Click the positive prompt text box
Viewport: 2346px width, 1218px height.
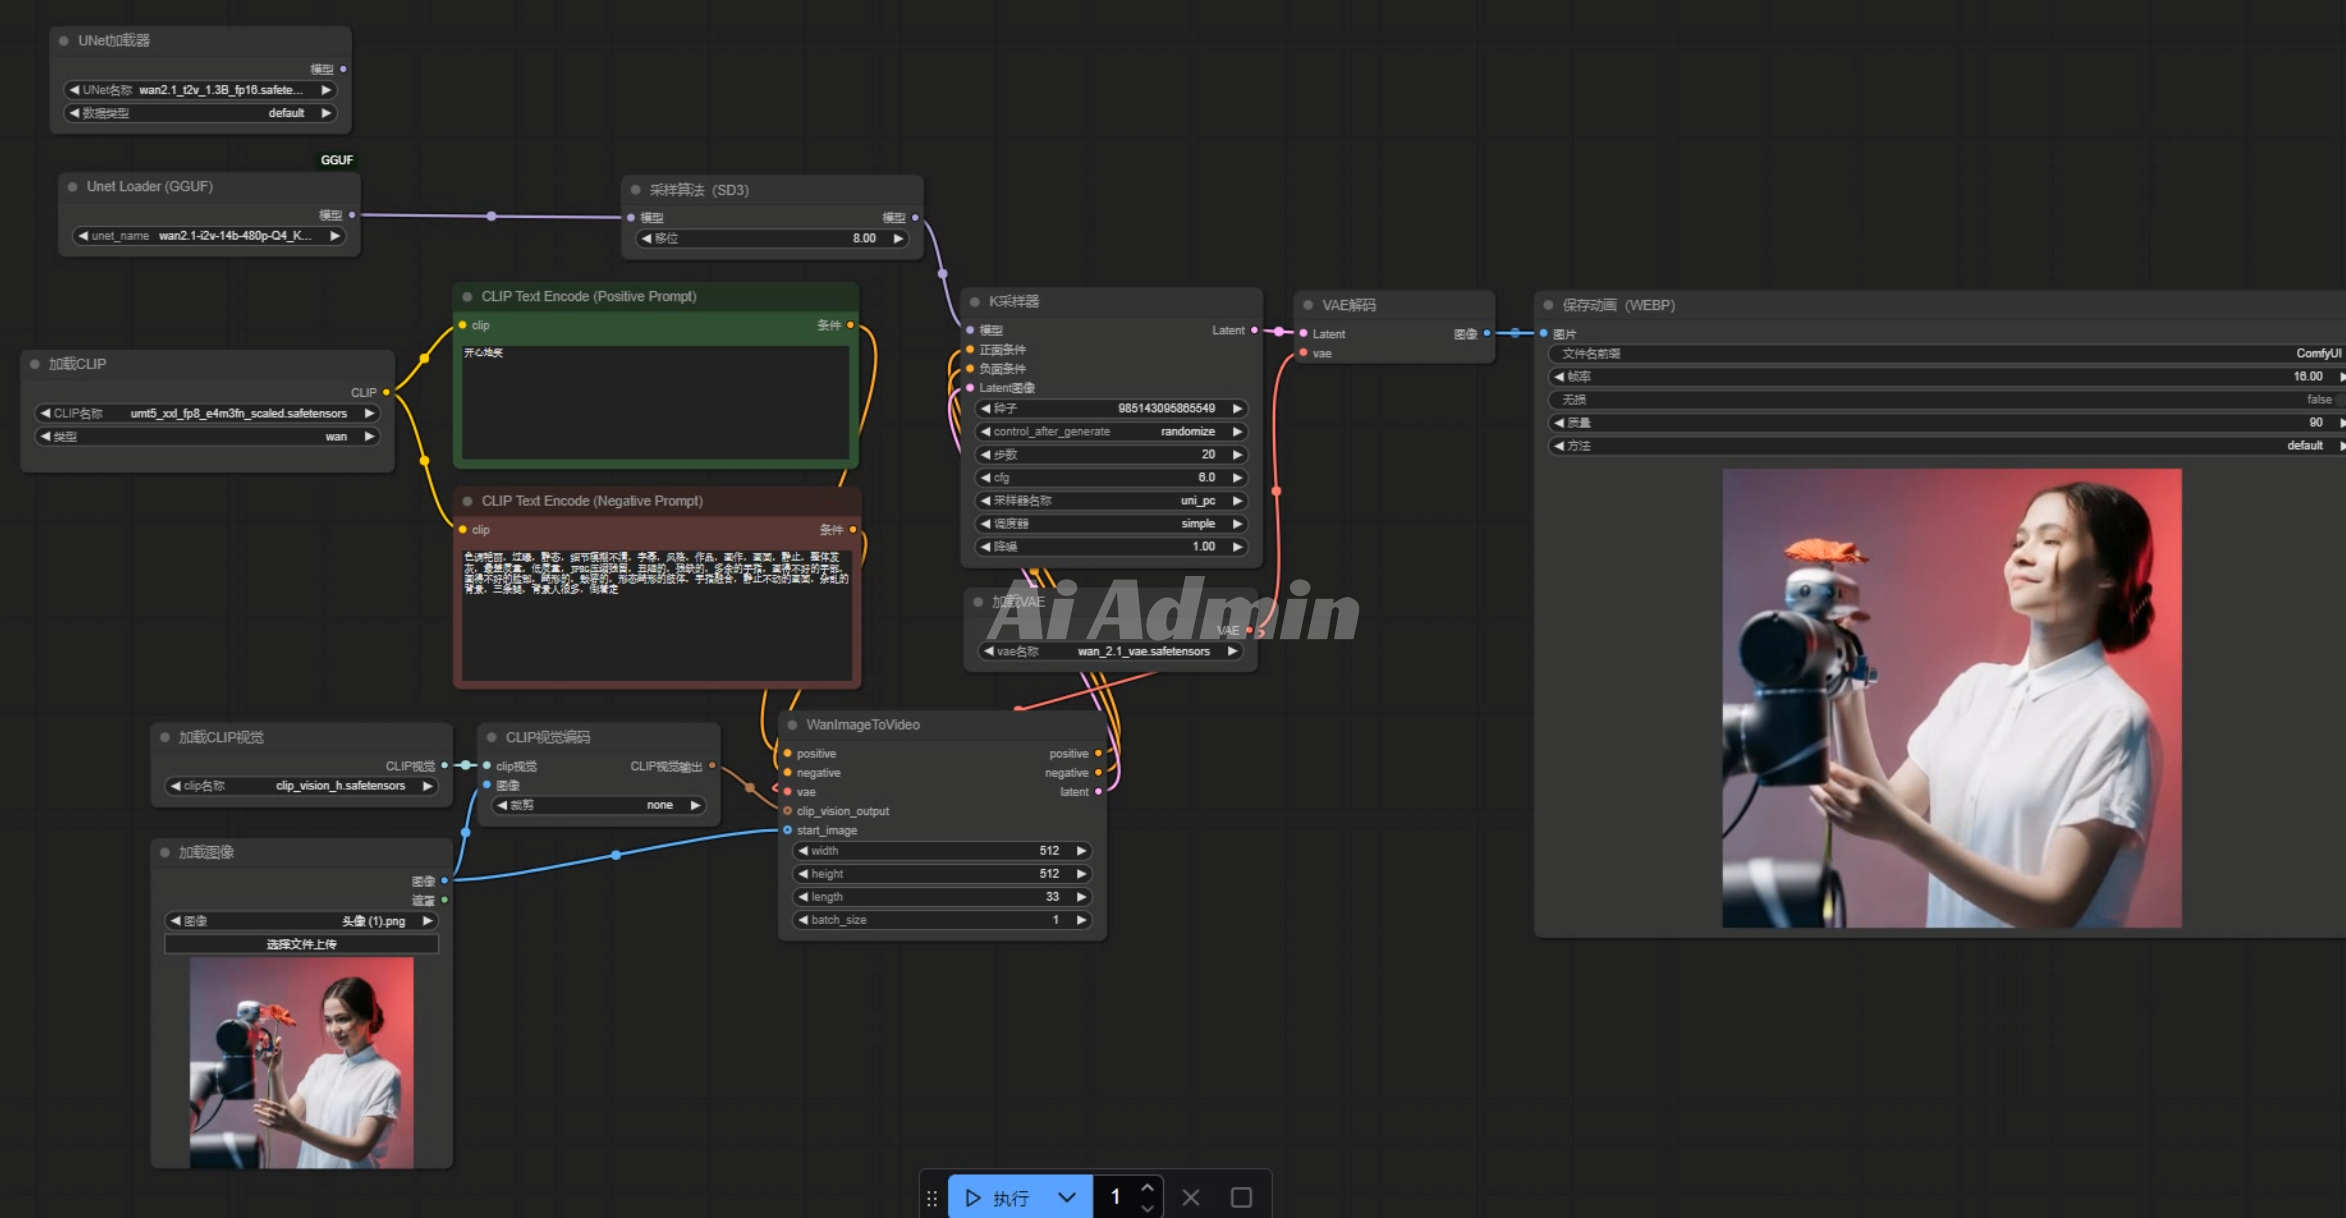click(655, 400)
